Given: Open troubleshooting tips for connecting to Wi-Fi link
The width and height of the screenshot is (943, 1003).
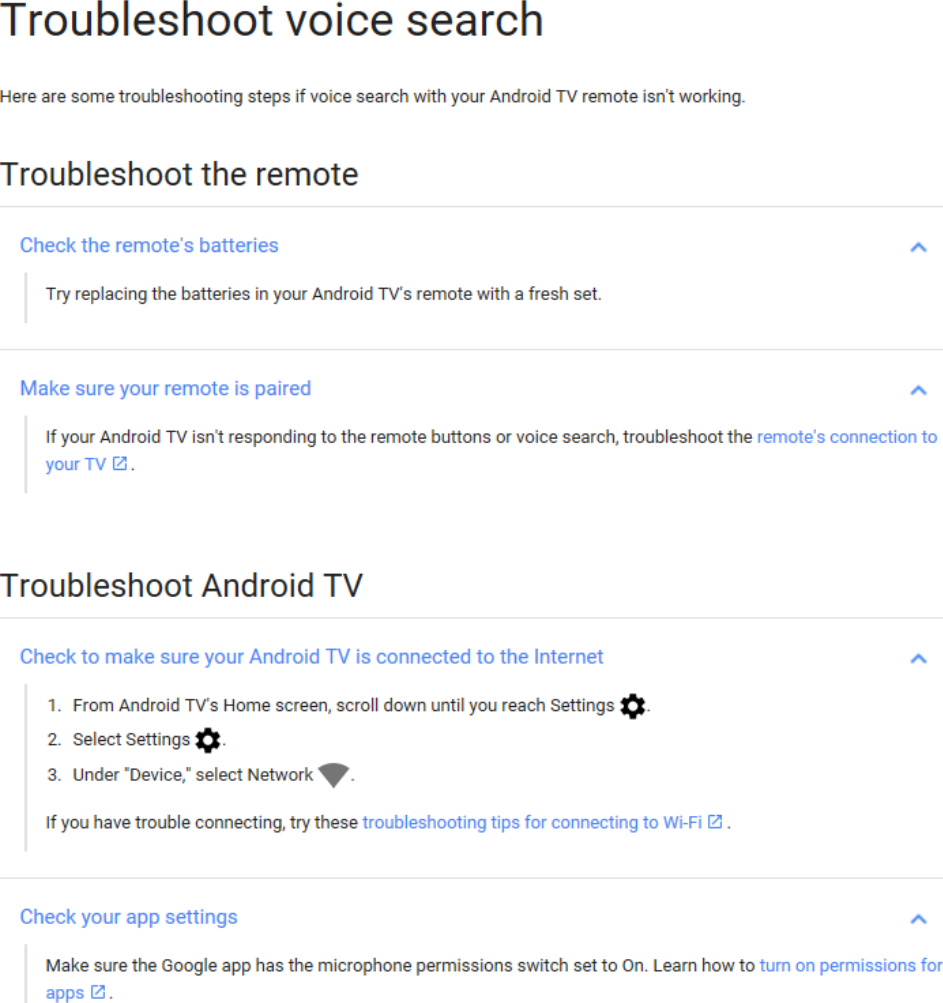Looking at the screenshot, I should [x=532, y=823].
